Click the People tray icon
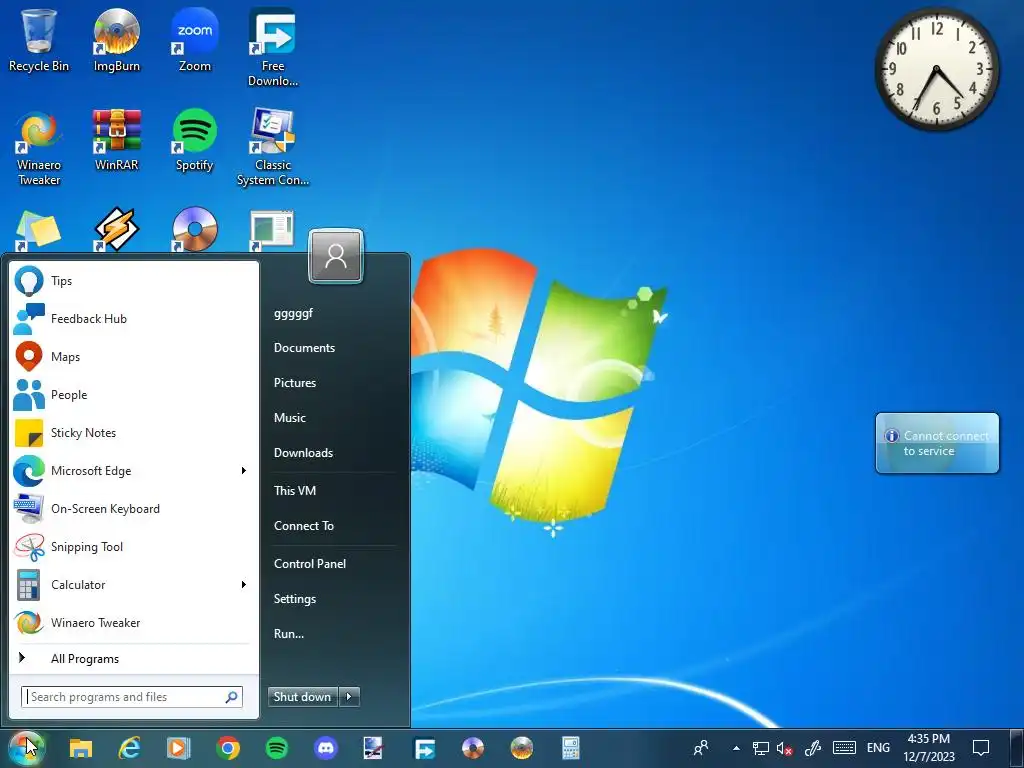 click(701, 748)
